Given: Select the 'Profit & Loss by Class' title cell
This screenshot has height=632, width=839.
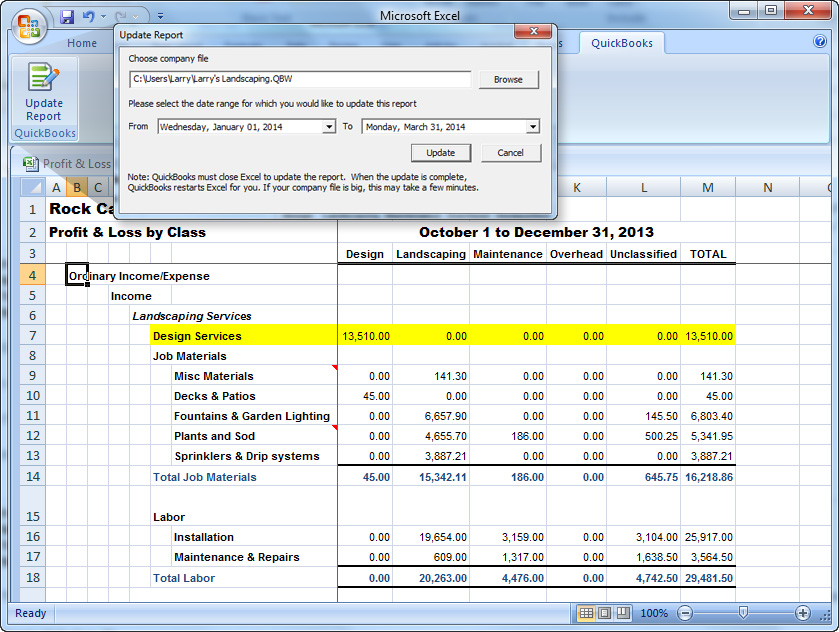Looking at the screenshot, I should coord(127,233).
